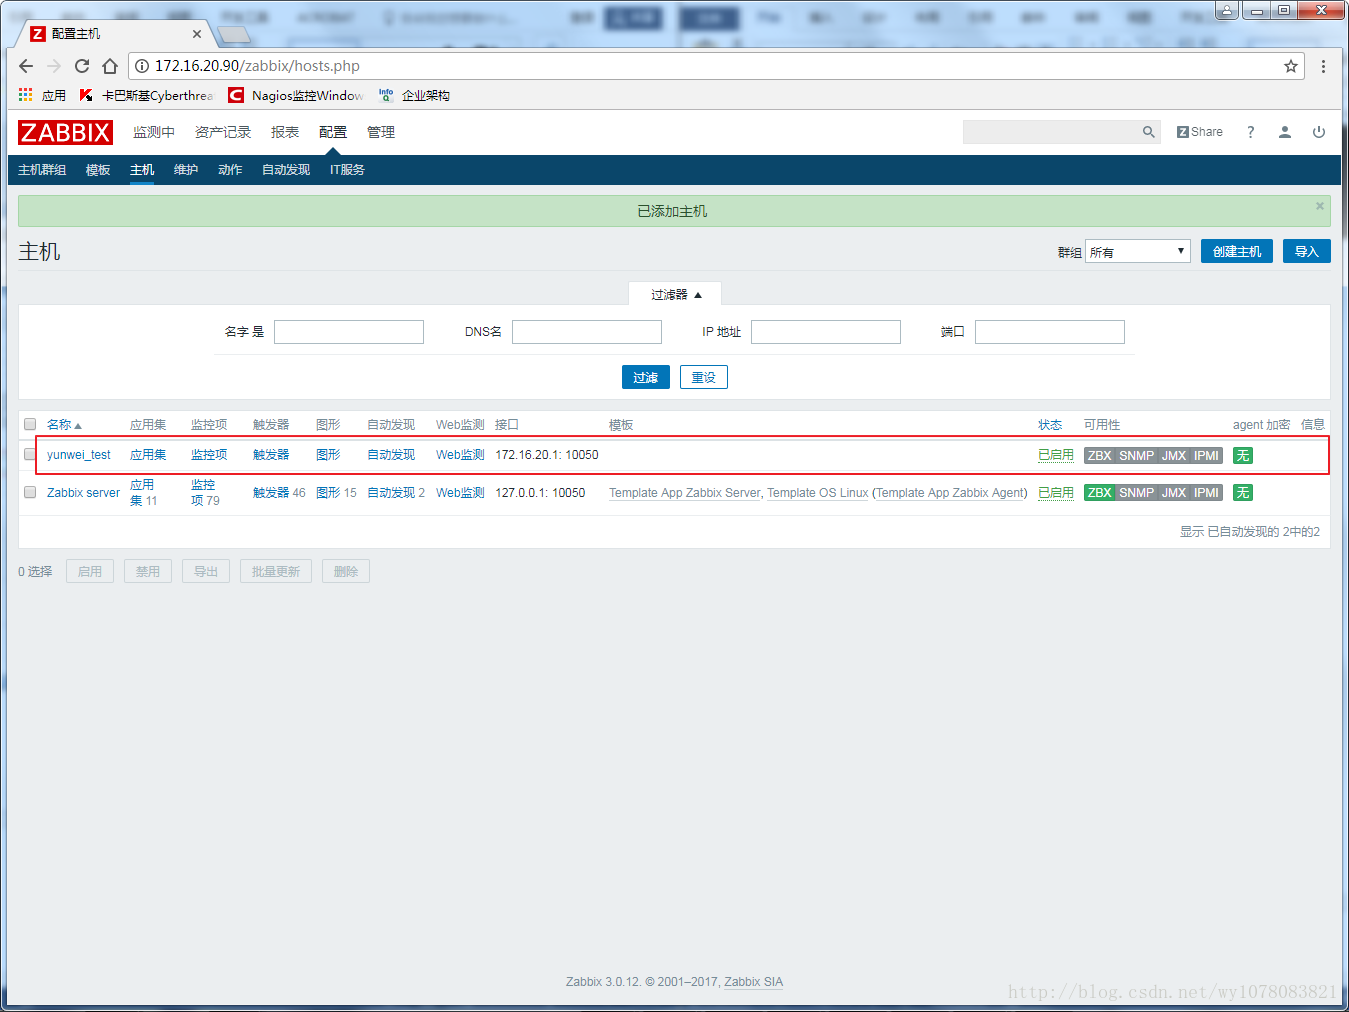
Task: Open the 资产记录 menu
Action: tap(223, 132)
